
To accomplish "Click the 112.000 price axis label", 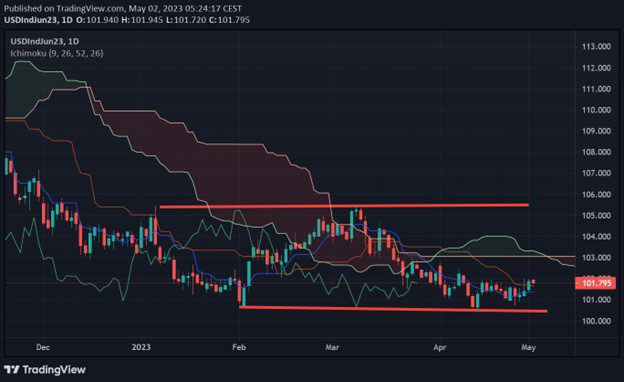I will [x=596, y=68].
